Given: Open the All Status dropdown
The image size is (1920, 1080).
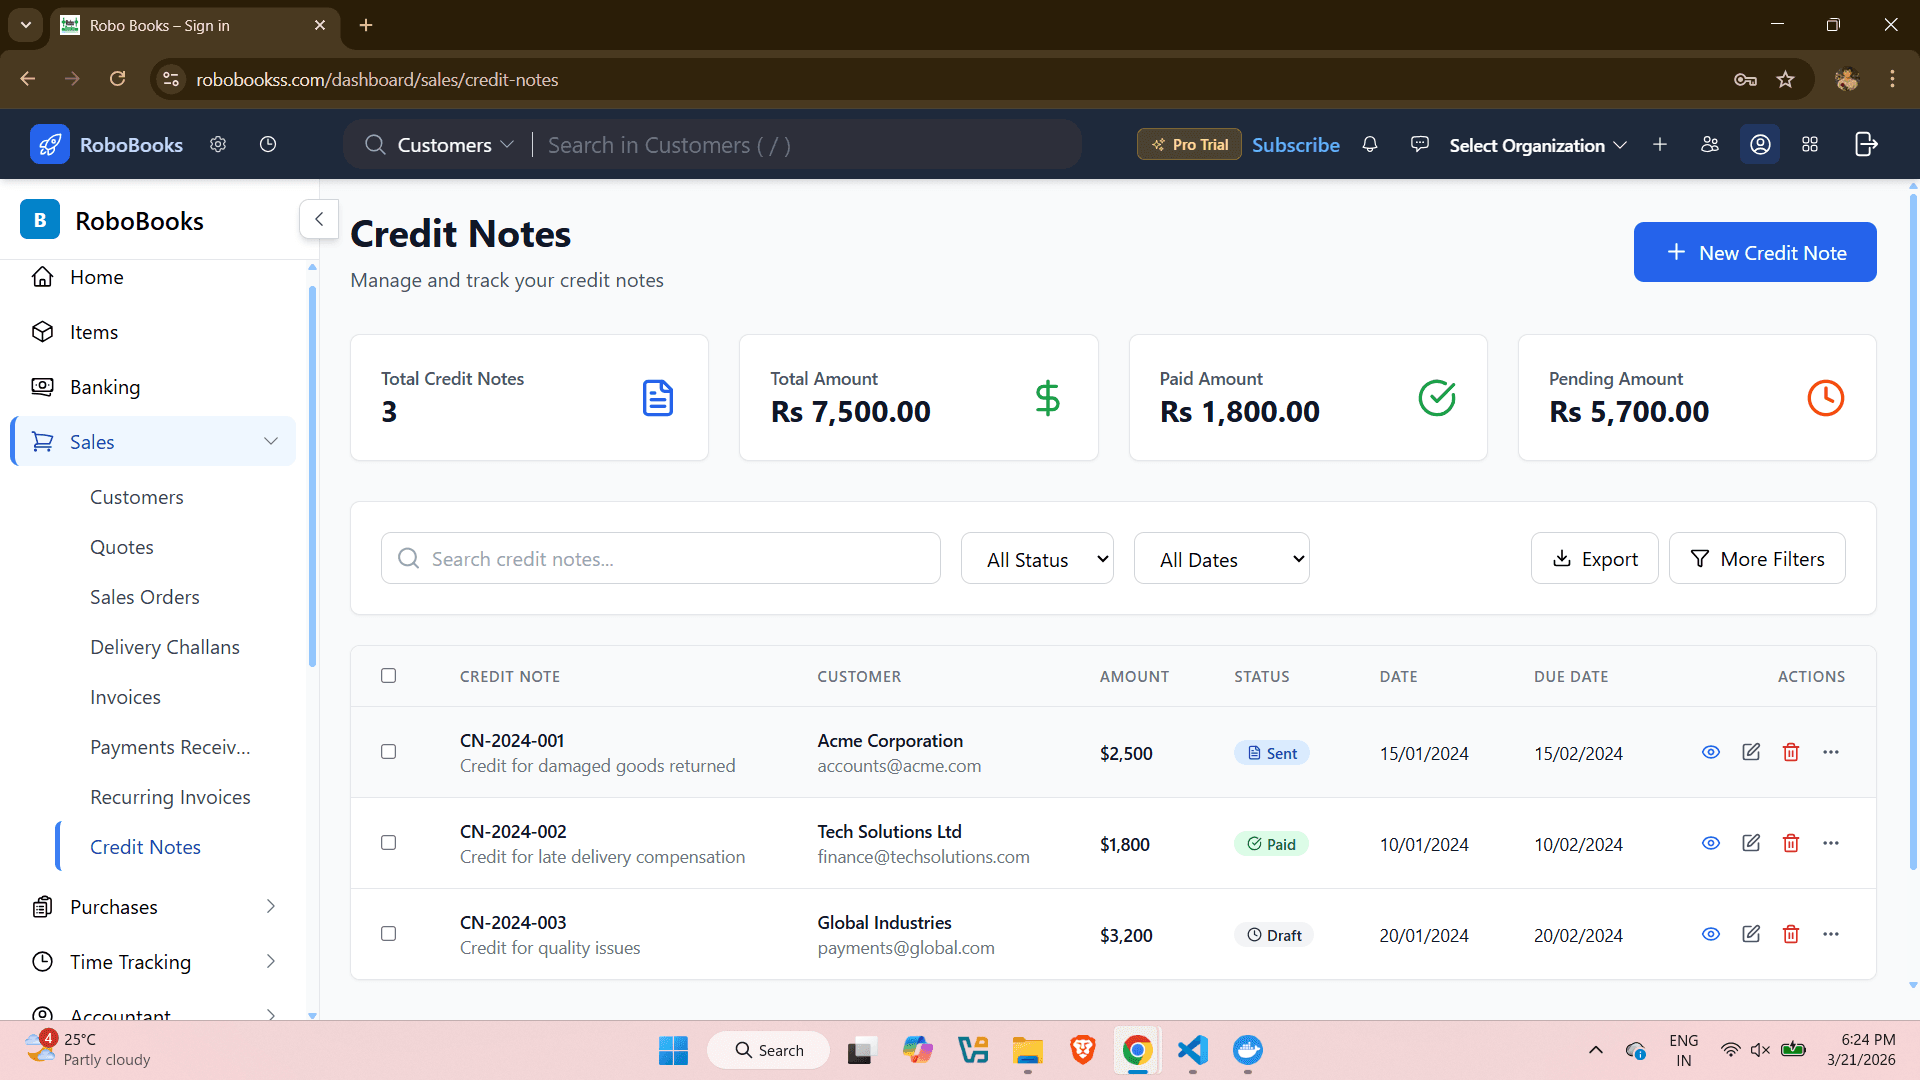Looking at the screenshot, I should 1037,558.
